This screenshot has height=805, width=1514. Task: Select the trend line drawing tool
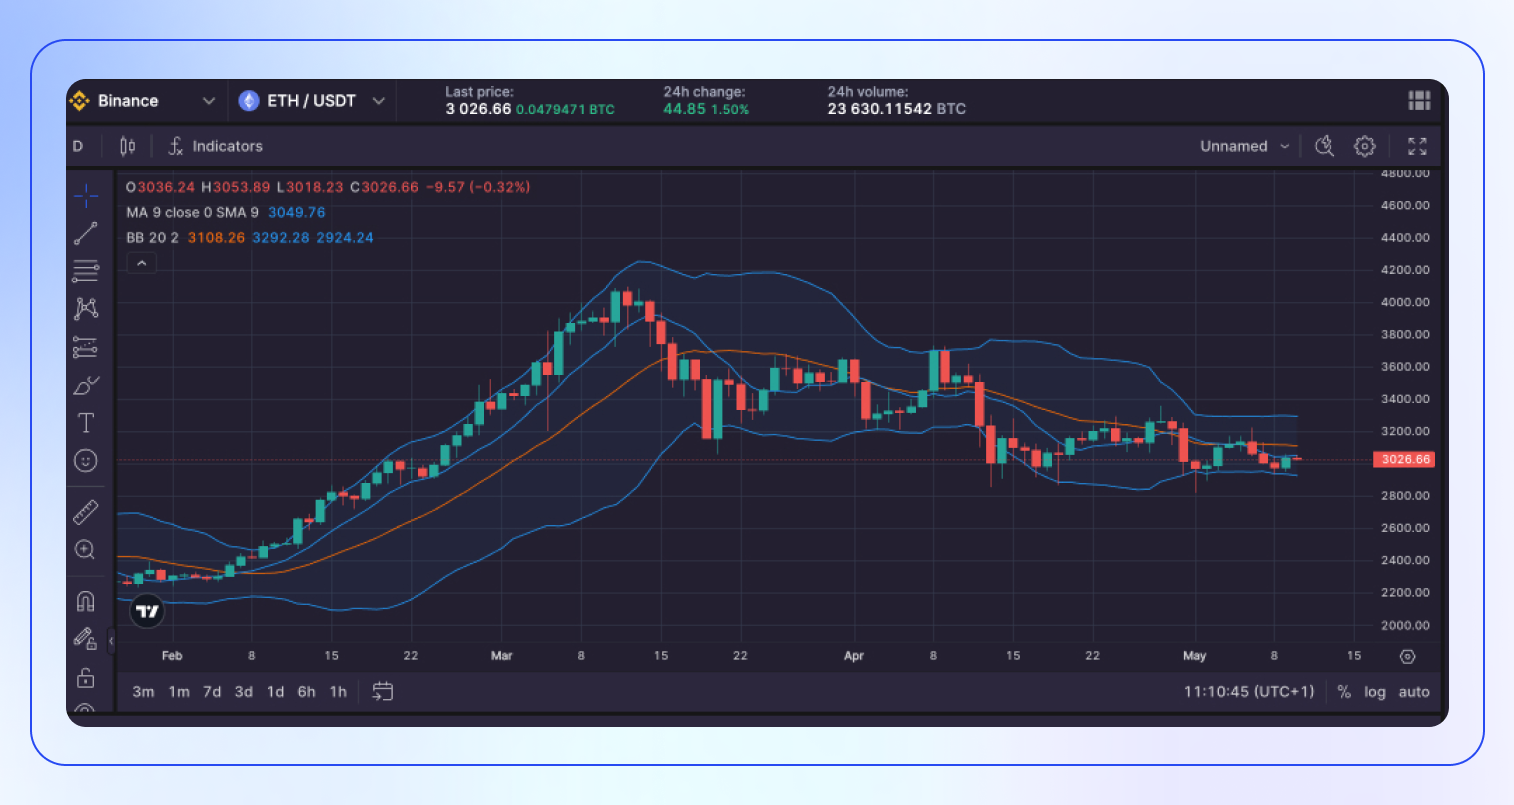(86, 233)
